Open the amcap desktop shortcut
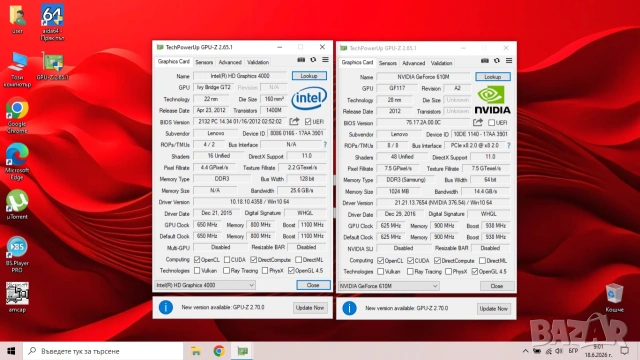Image resolution: width=640 pixels, height=360 pixels. (17, 297)
